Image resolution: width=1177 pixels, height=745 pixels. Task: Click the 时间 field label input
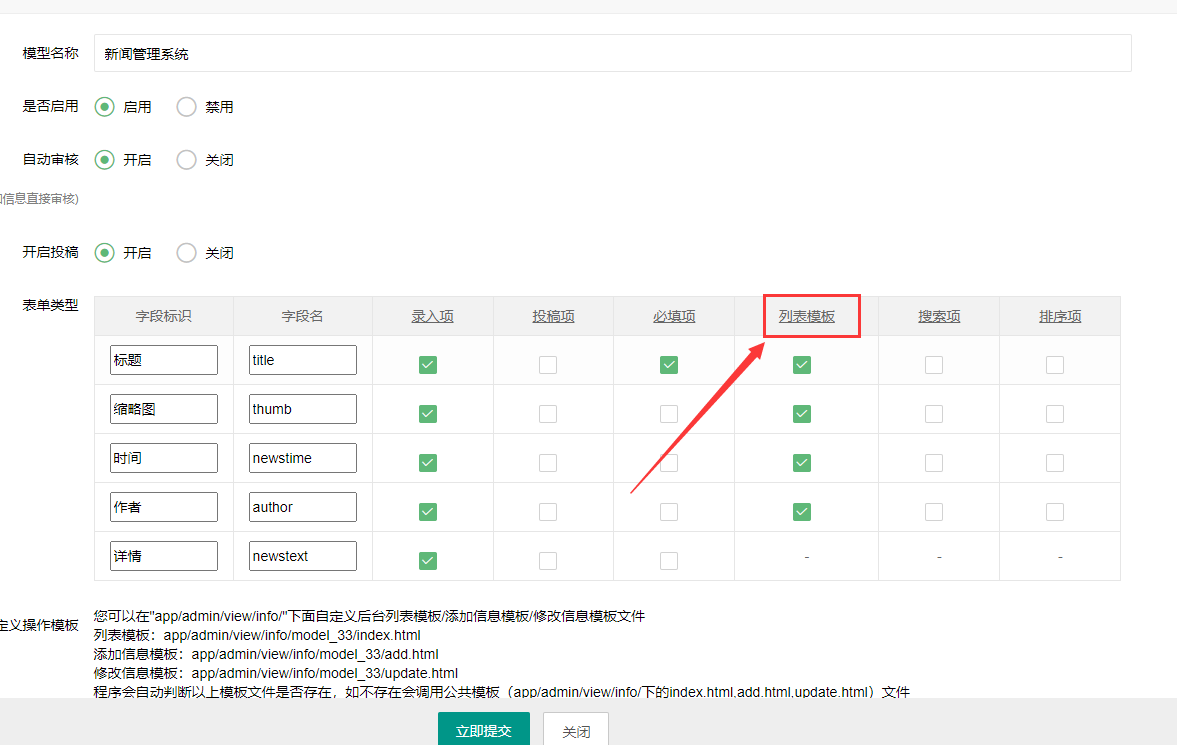(x=164, y=458)
